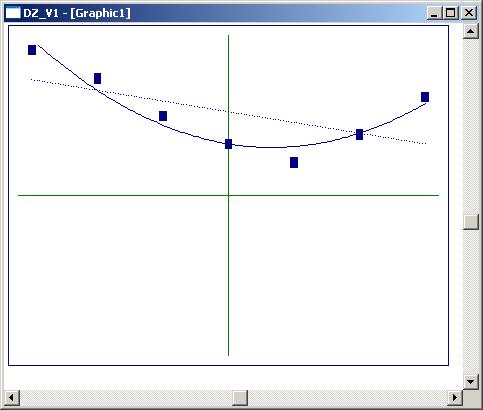483x410 pixels.
Task: Click the DZ_V1 window icon in title bar
Action: (13, 13)
